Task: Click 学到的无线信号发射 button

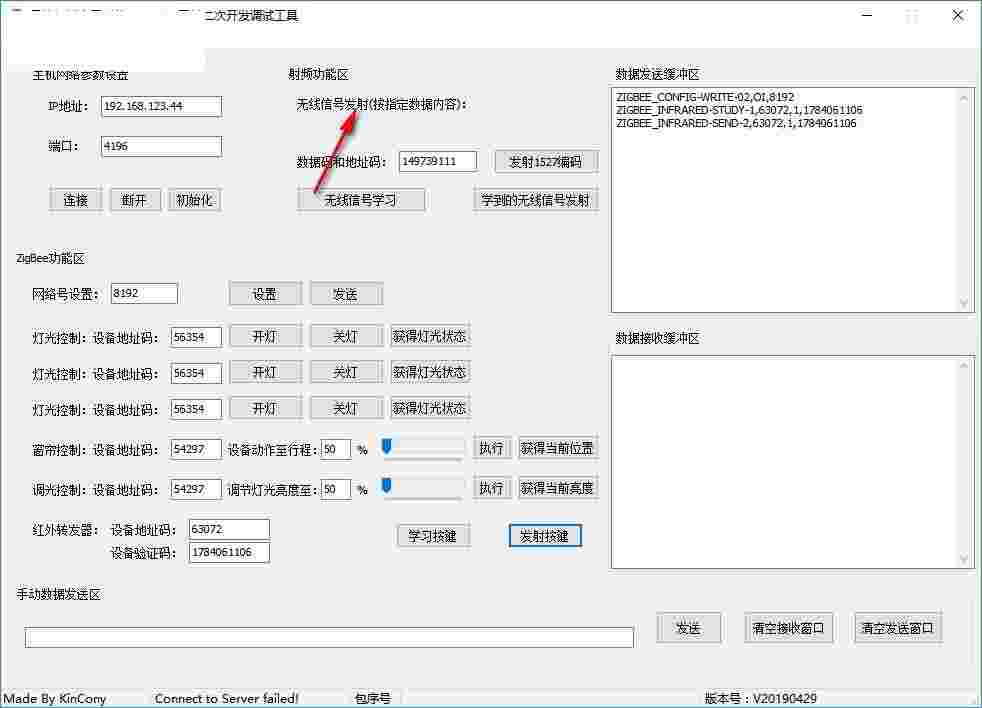Action: pos(535,200)
